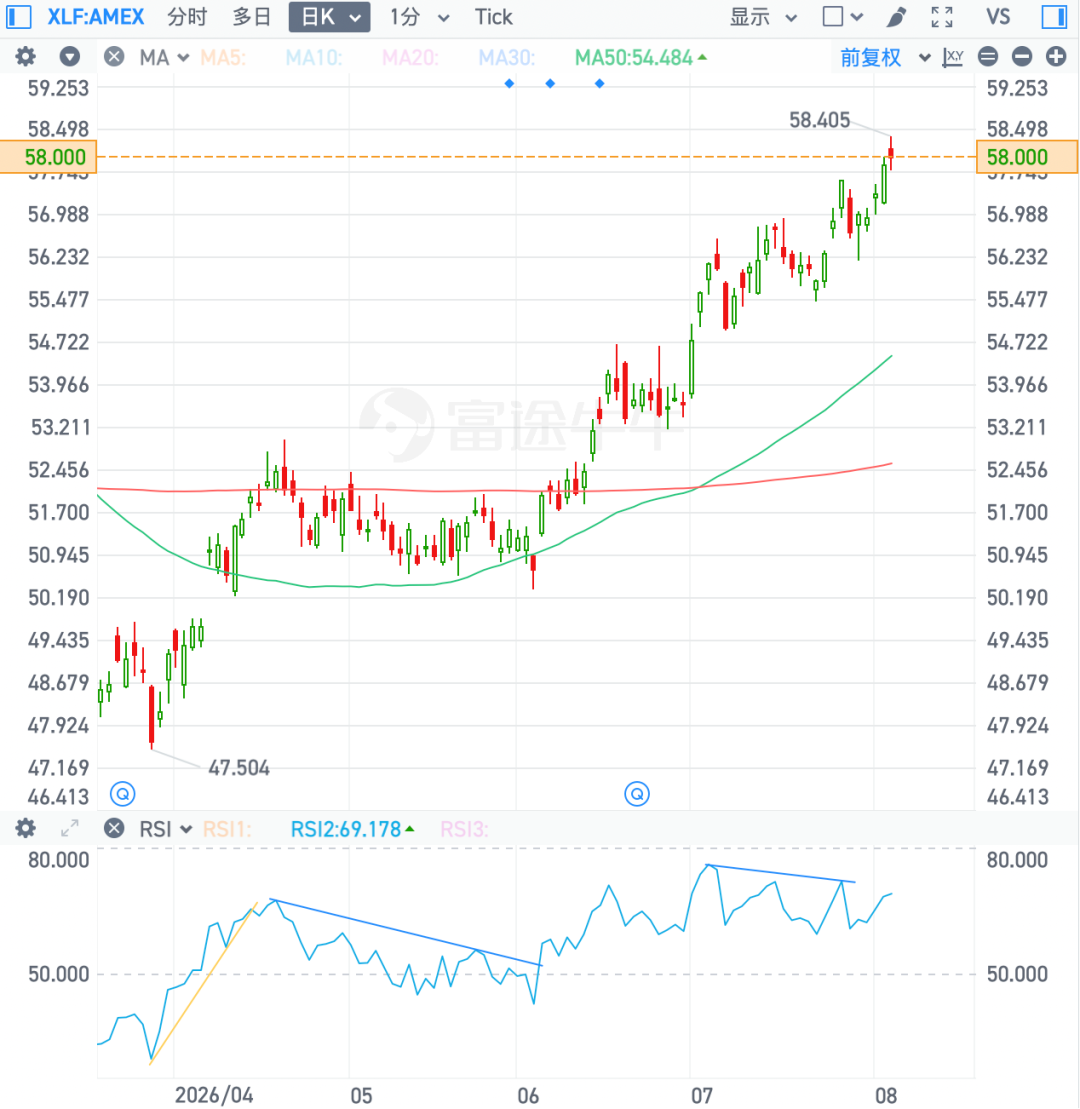Toggle the RSI3 line visibility
The image size is (1080, 1109).
tap(464, 829)
